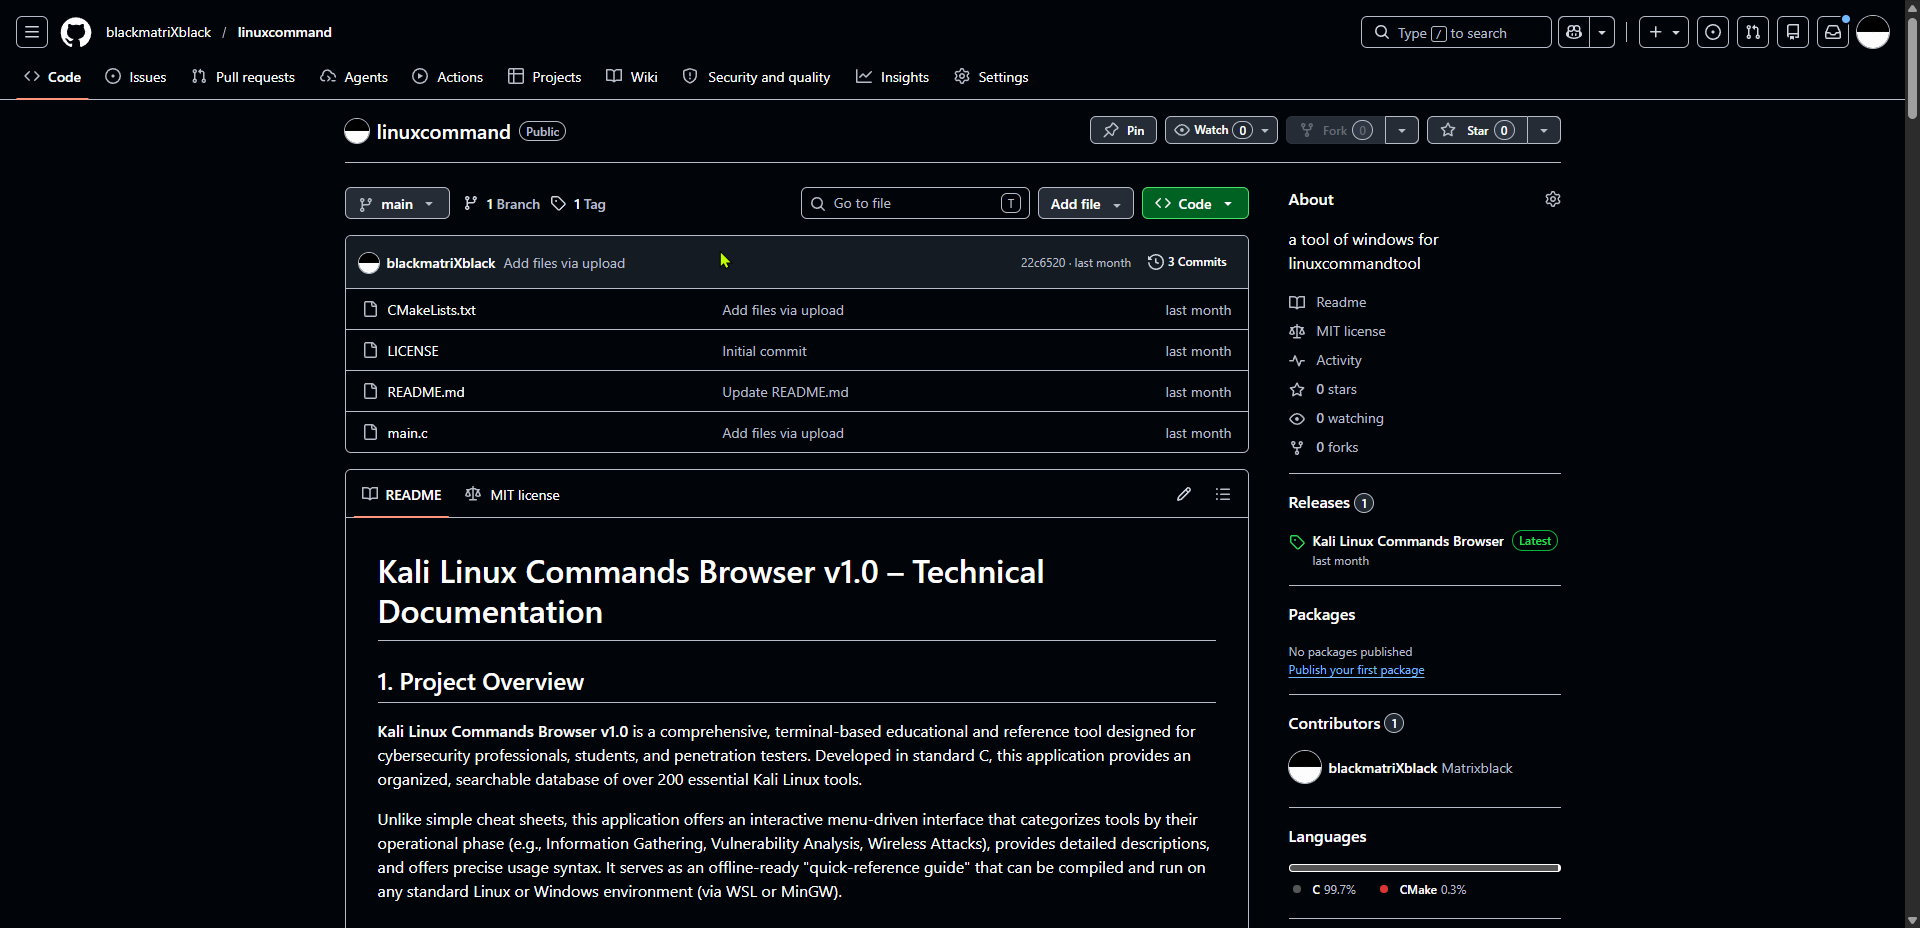This screenshot has width=1920, height=928.
Task: Open the user profile avatar menu
Action: 1873,32
